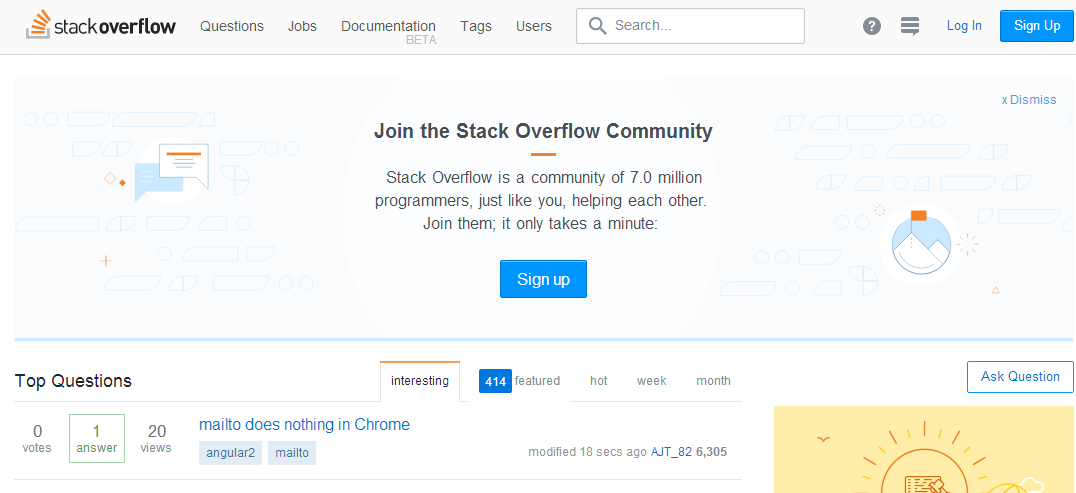Dismiss the community join banner
The width and height of the screenshot is (1076, 493).
tap(1029, 100)
